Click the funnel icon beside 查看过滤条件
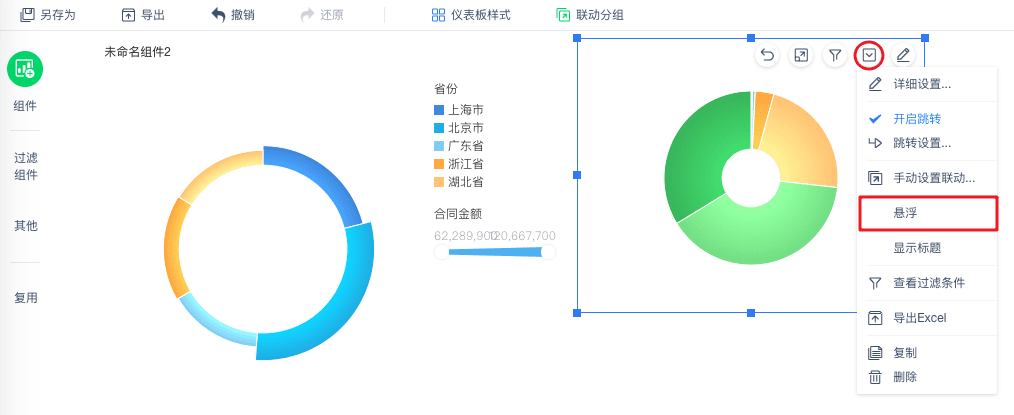This screenshot has width=1014, height=415. [x=875, y=283]
